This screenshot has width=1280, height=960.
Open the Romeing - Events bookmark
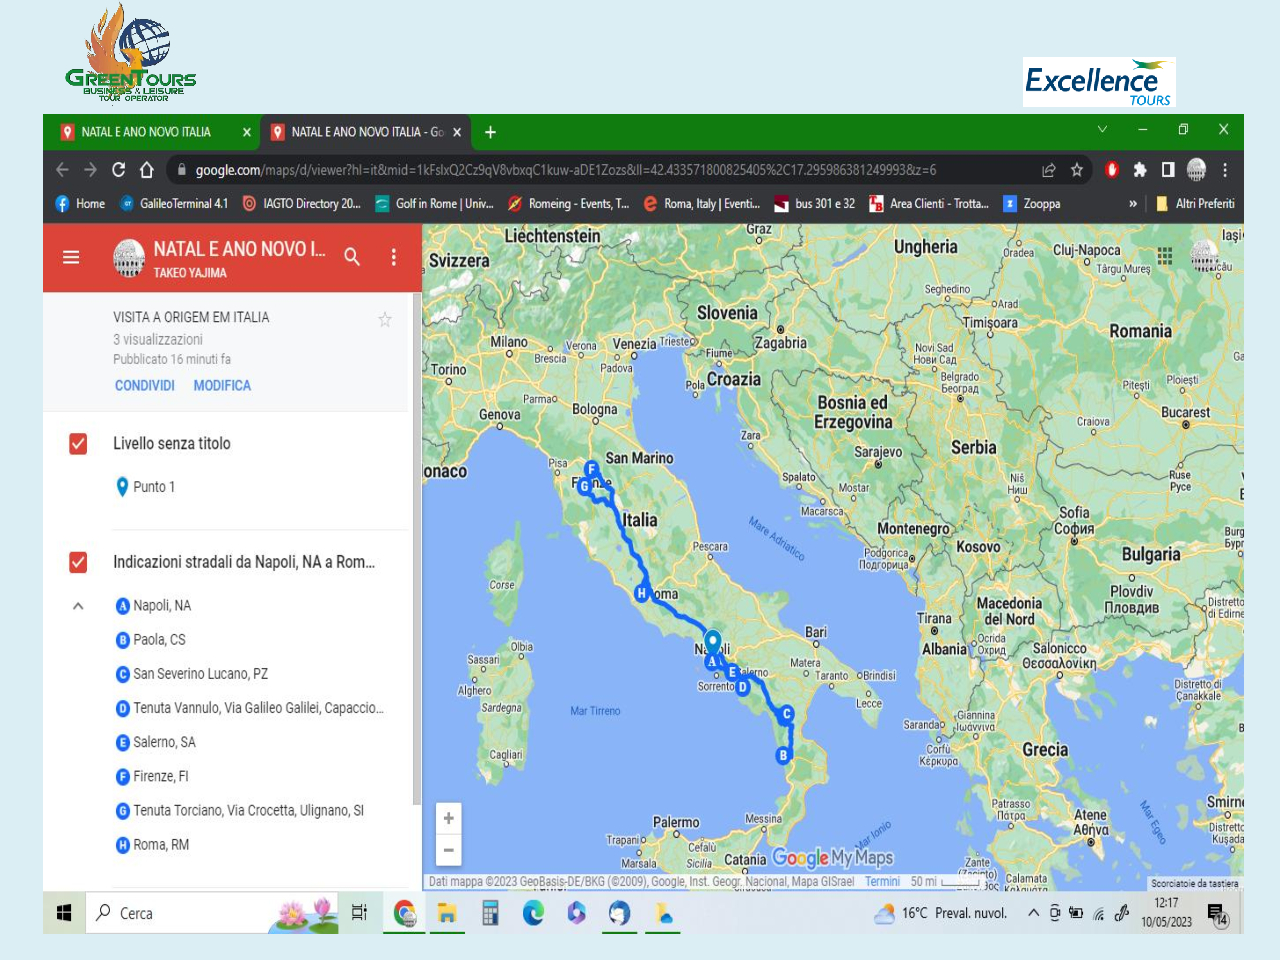point(568,204)
